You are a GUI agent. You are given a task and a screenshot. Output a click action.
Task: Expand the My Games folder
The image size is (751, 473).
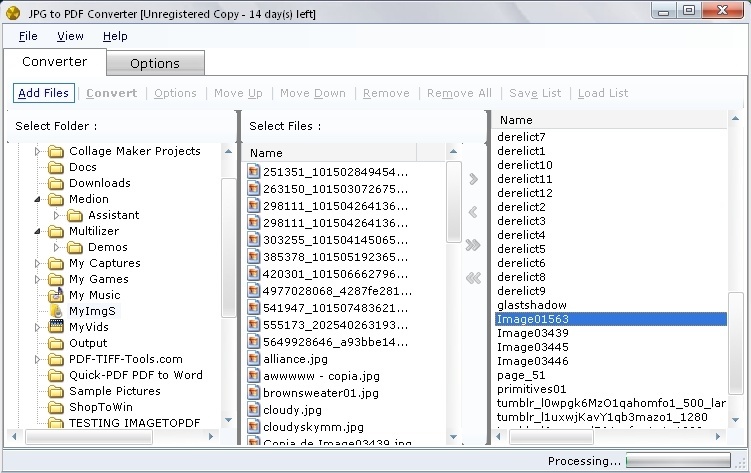coord(37,279)
